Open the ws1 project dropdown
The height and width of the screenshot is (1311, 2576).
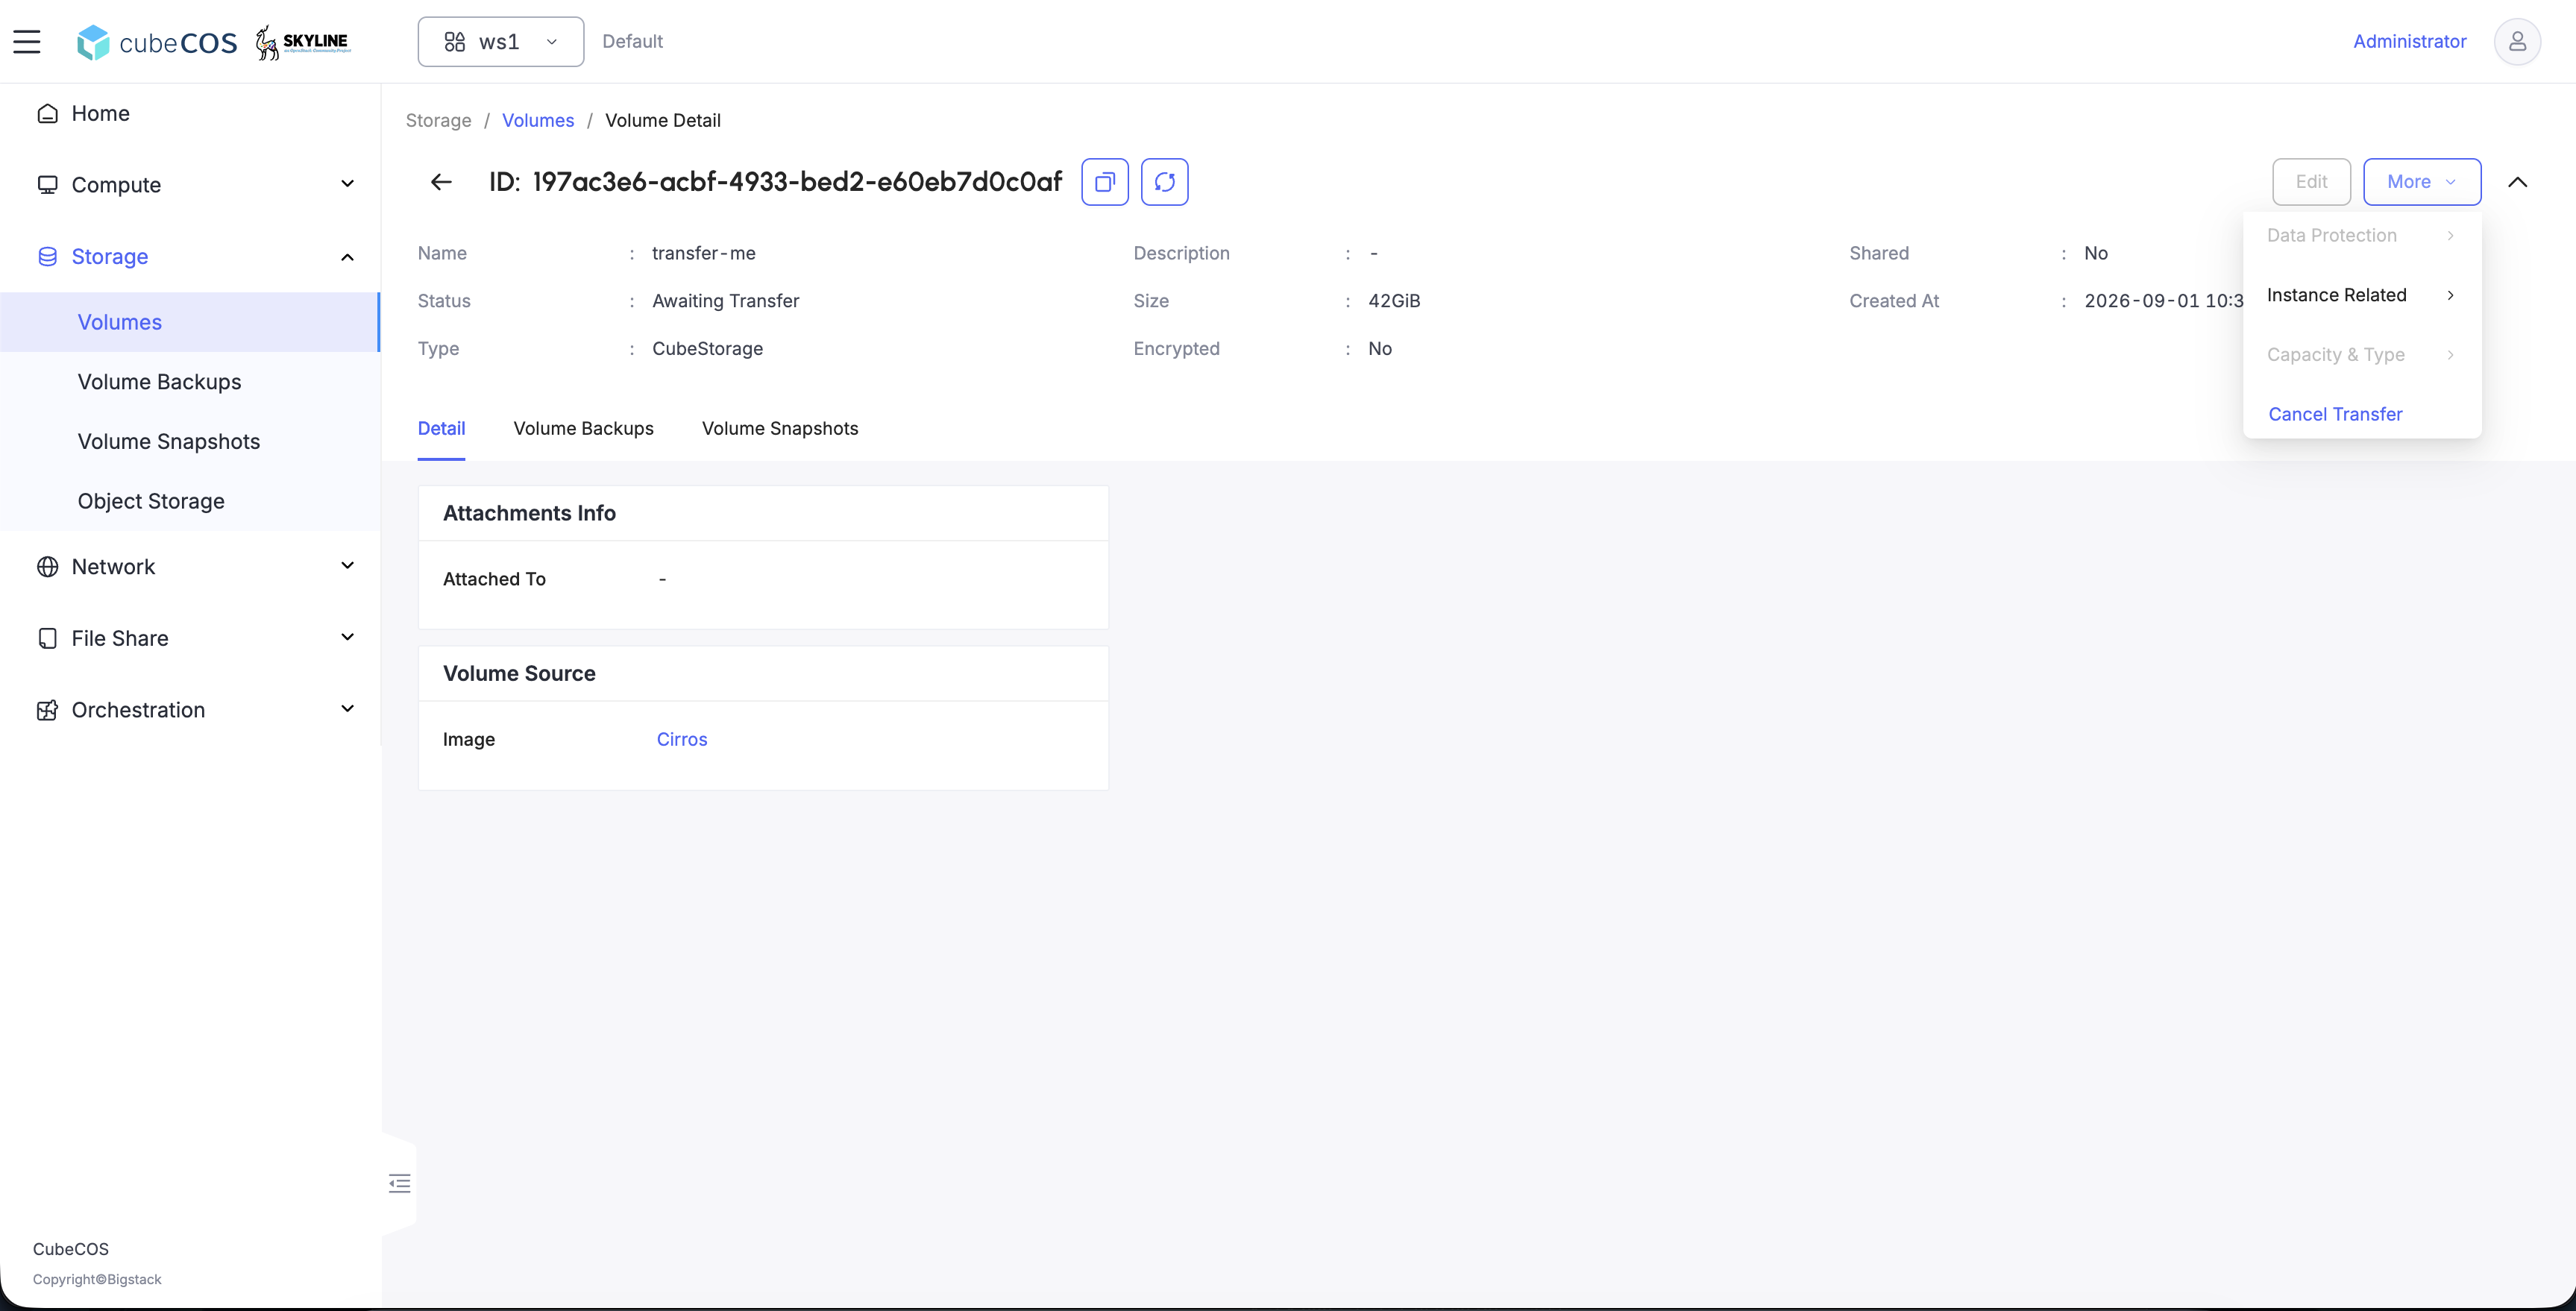pyautogui.click(x=500, y=41)
